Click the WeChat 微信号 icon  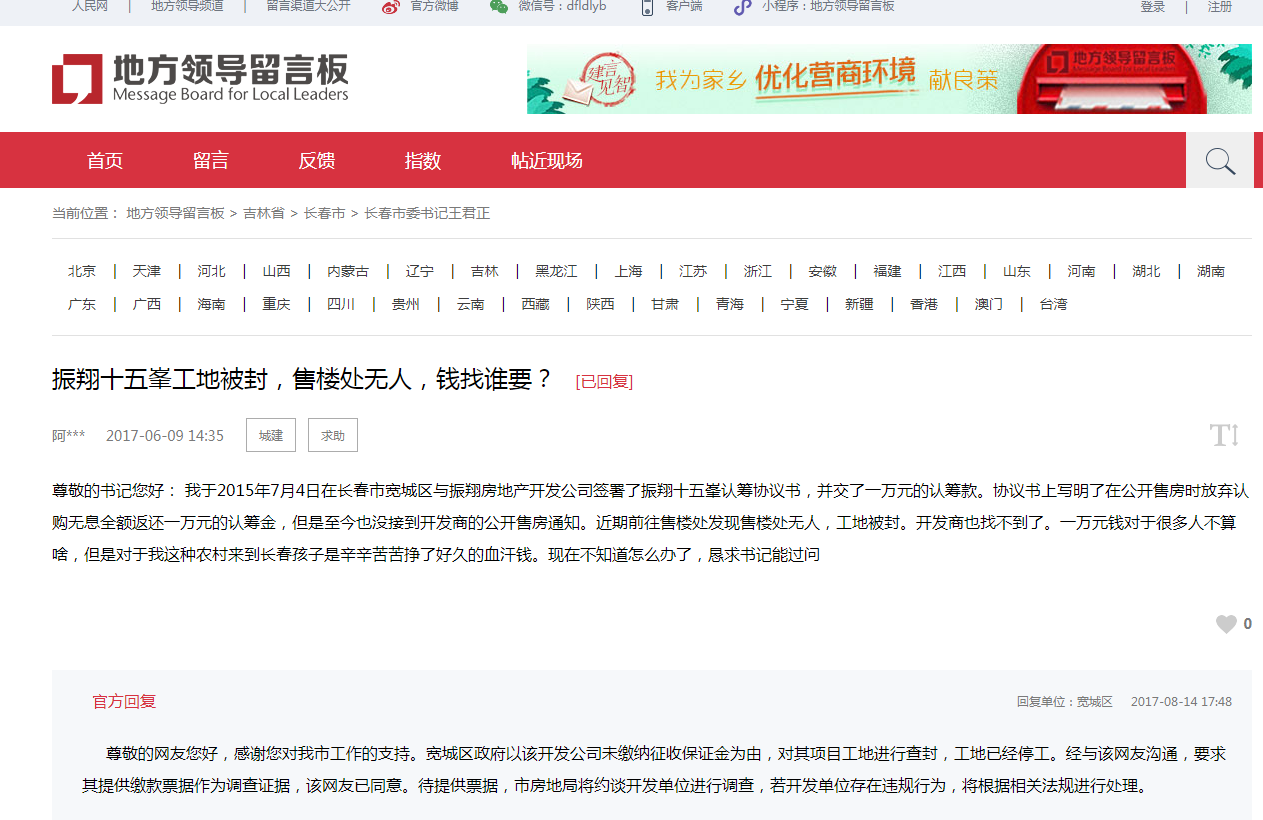pyautogui.click(x=497, y=8)
